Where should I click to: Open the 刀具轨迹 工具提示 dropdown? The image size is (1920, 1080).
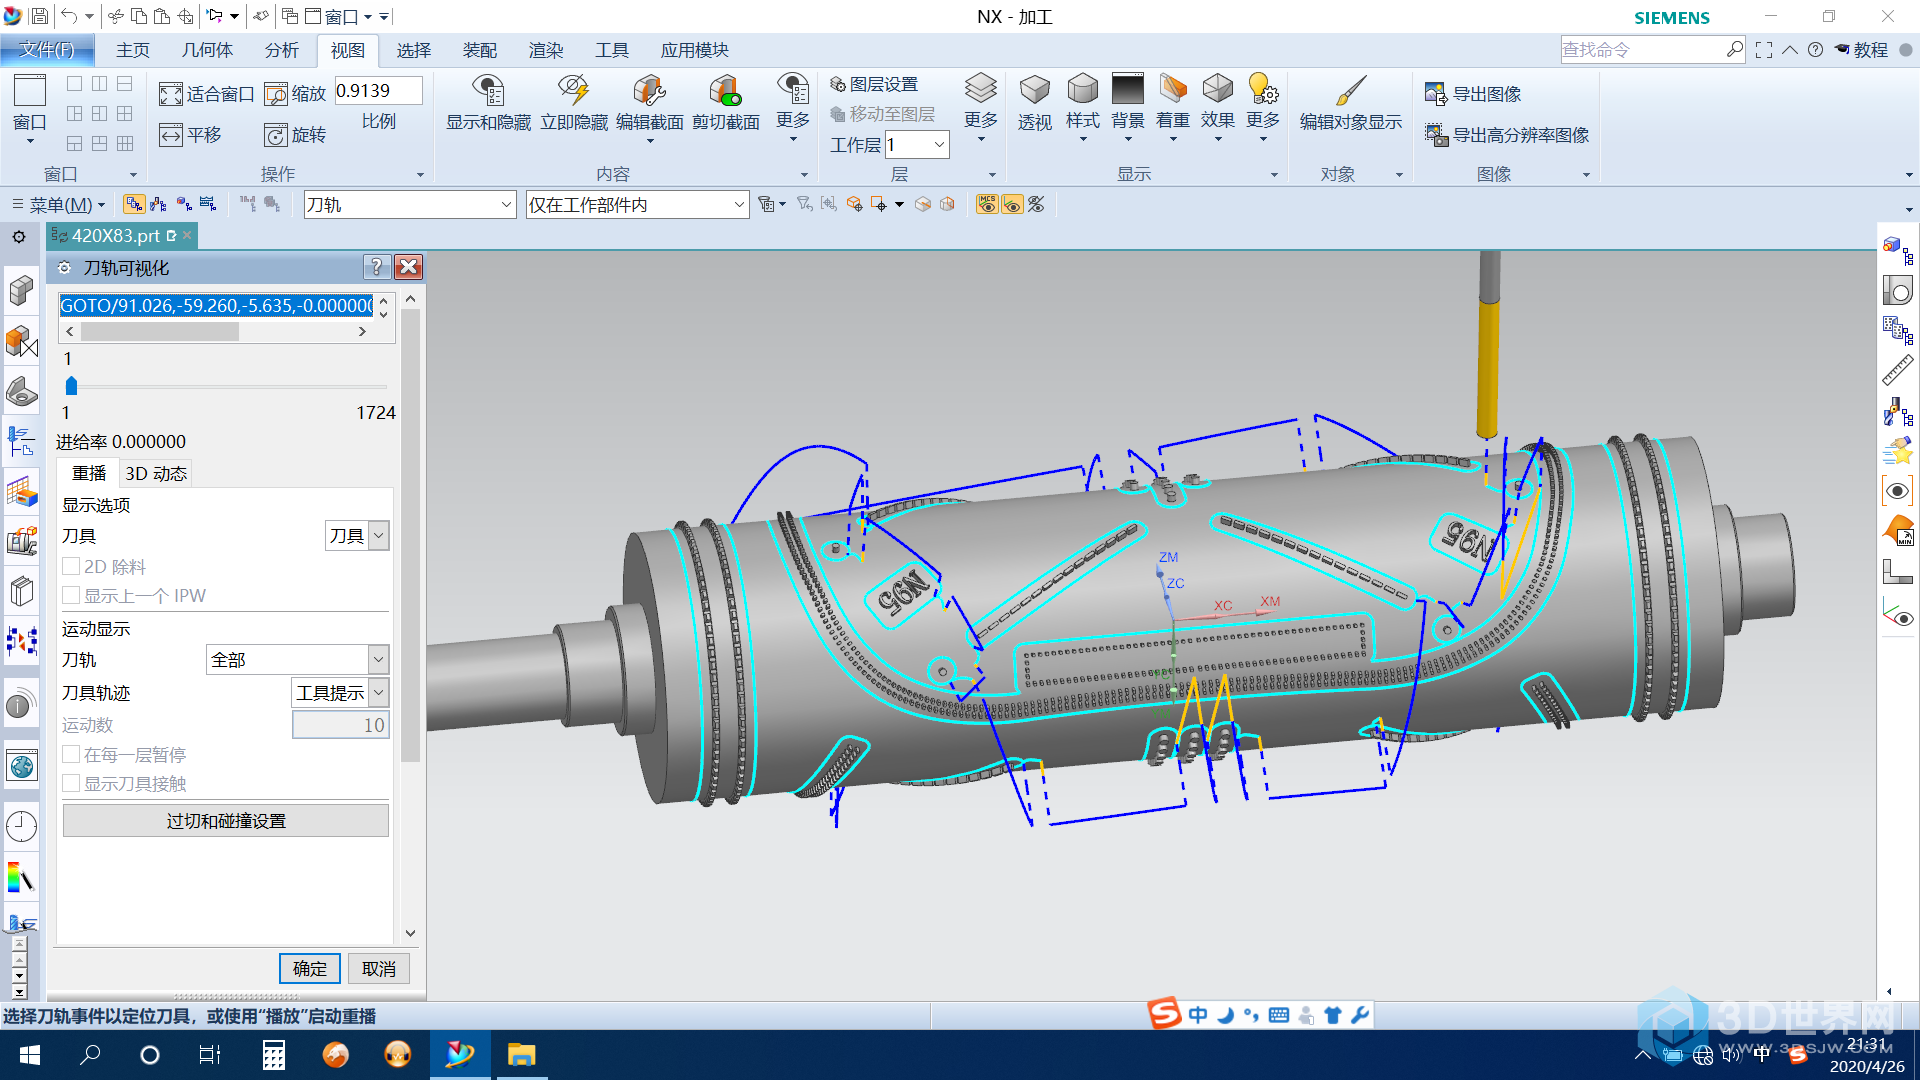(x=340, y=693)
